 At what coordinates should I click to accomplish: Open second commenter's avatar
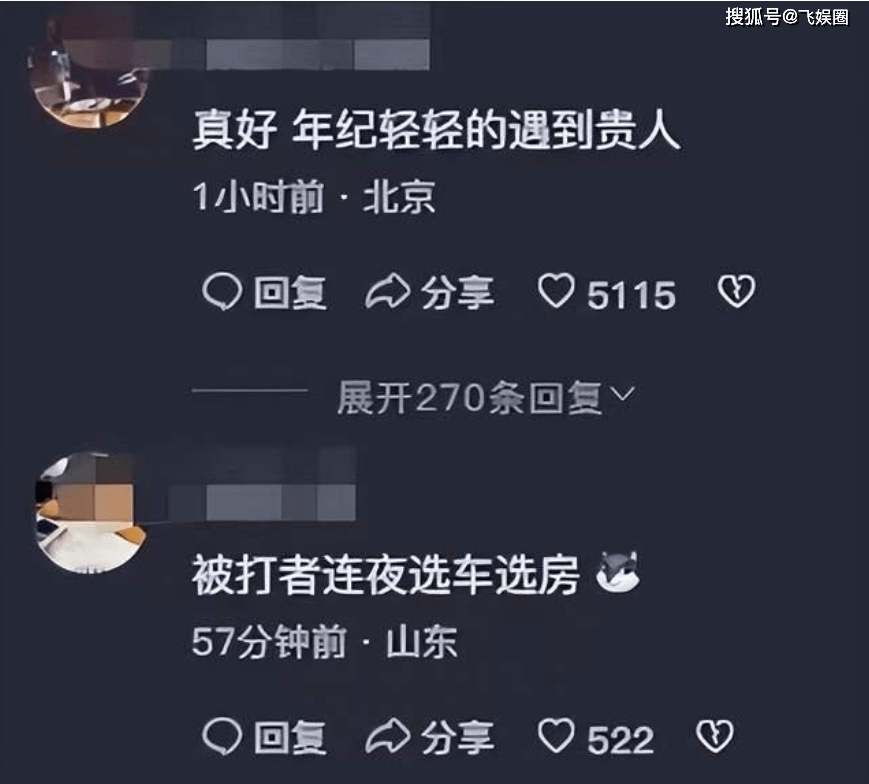90,513
